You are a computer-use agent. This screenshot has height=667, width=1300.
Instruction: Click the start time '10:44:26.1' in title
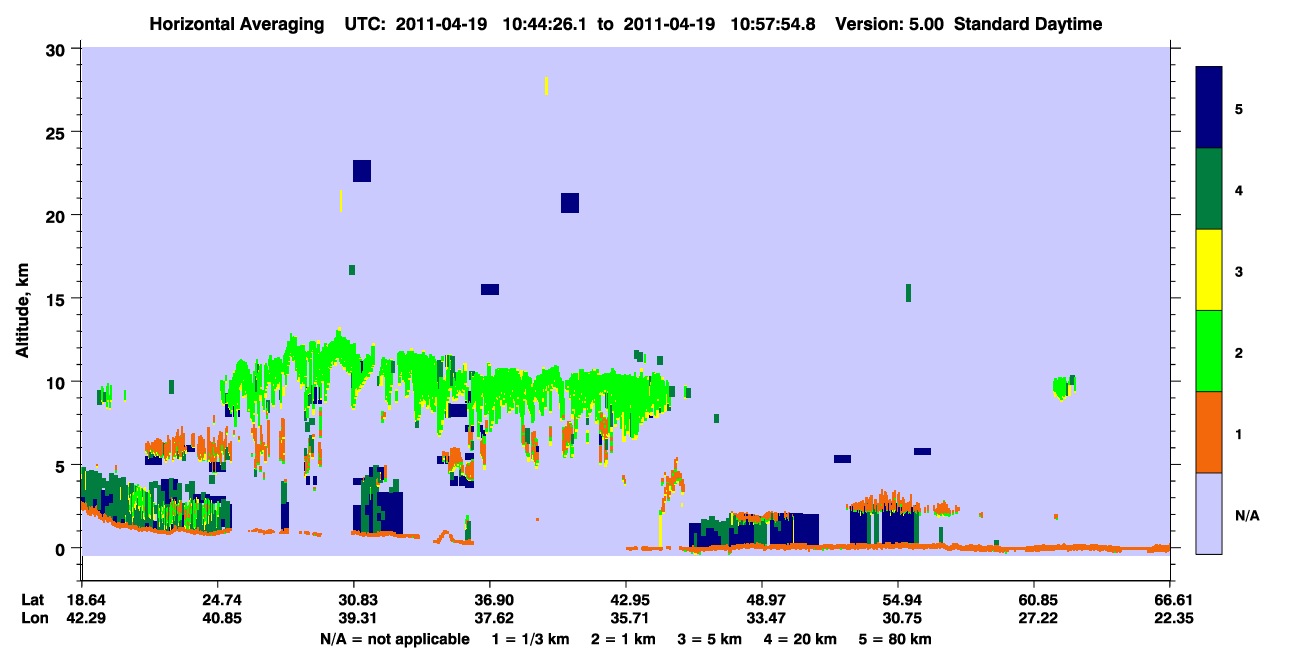coord(544,24)
